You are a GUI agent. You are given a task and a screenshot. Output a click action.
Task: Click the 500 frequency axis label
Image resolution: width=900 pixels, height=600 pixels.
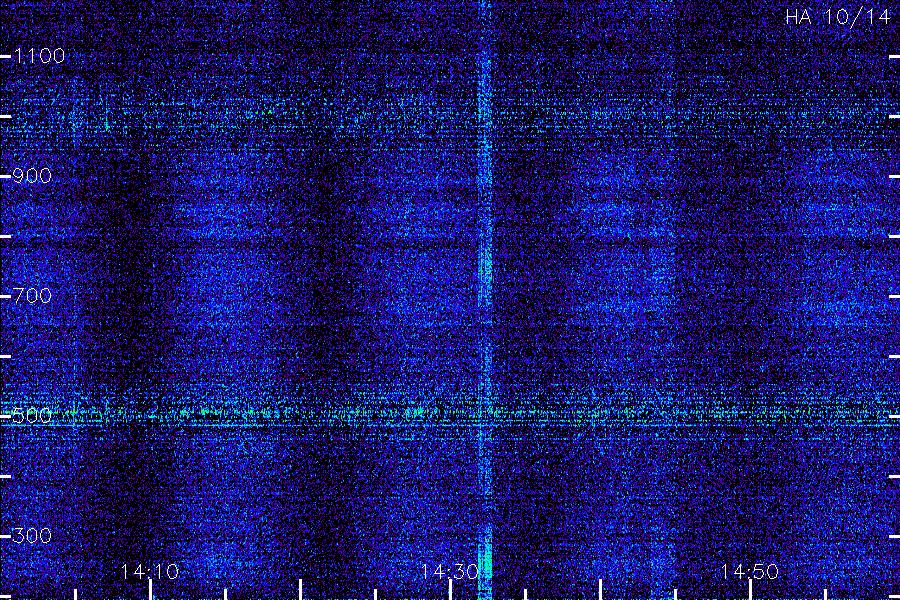(x=32, y=416)
